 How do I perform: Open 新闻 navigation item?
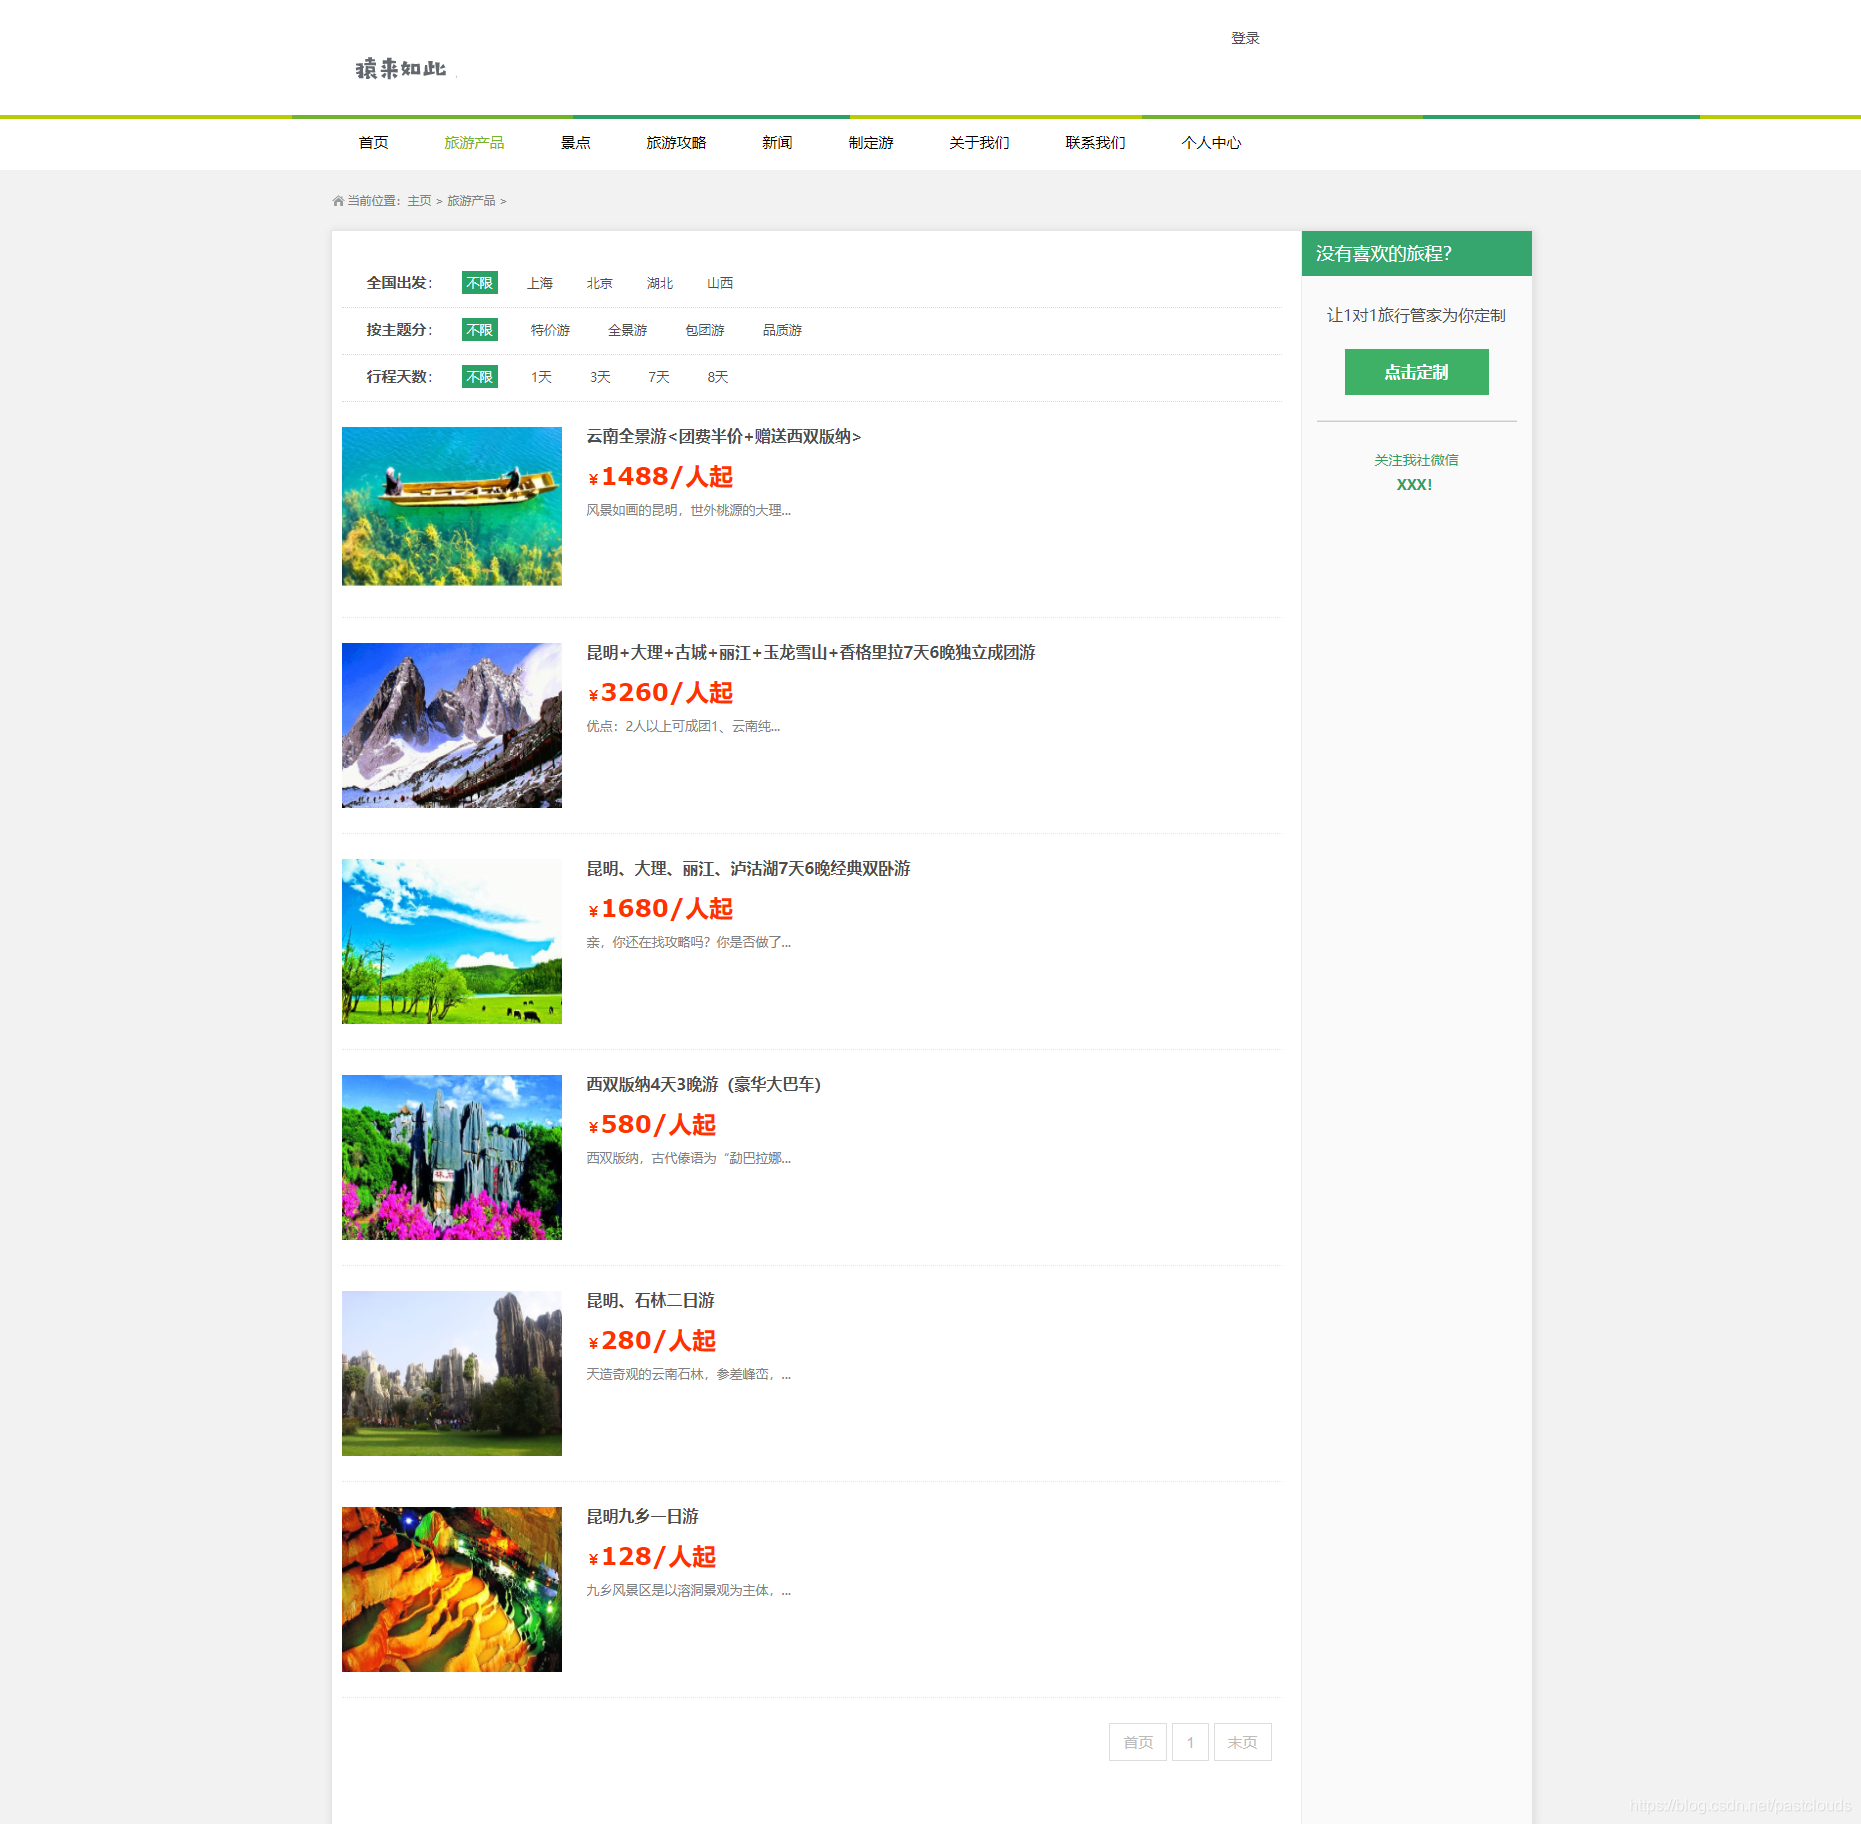pos(777,143)
